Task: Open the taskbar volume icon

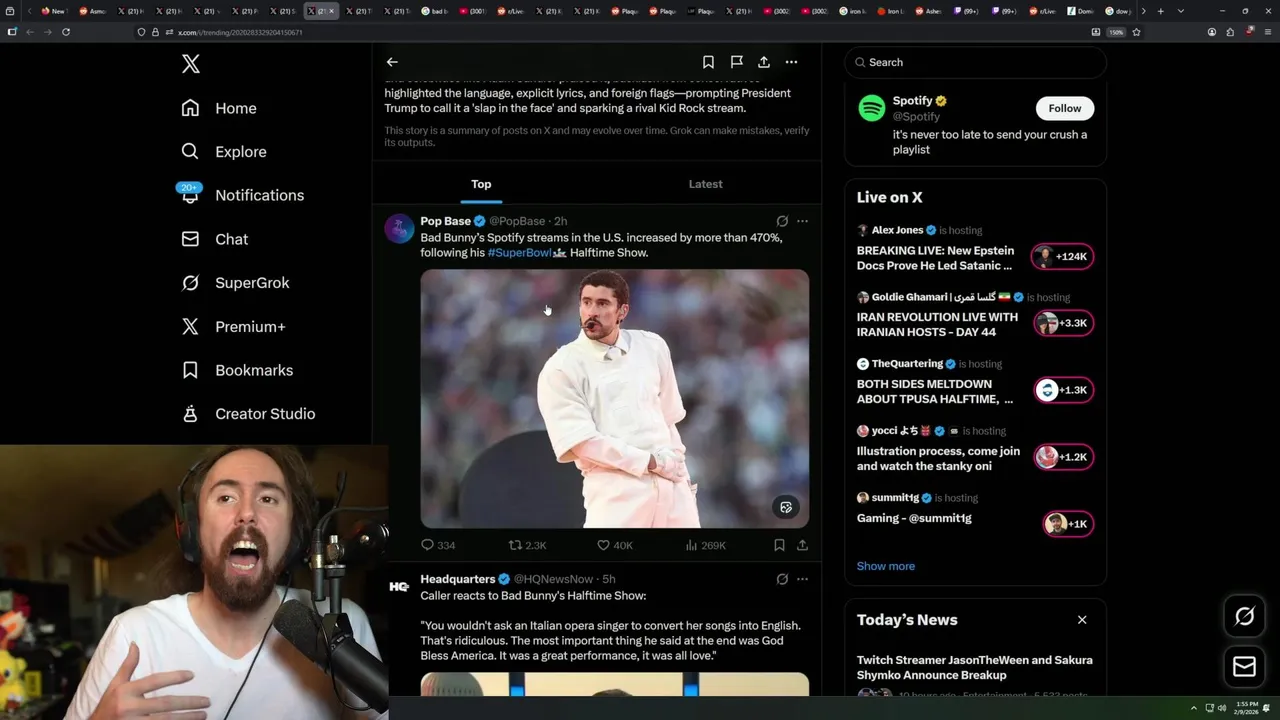Action: point(1222,708)
